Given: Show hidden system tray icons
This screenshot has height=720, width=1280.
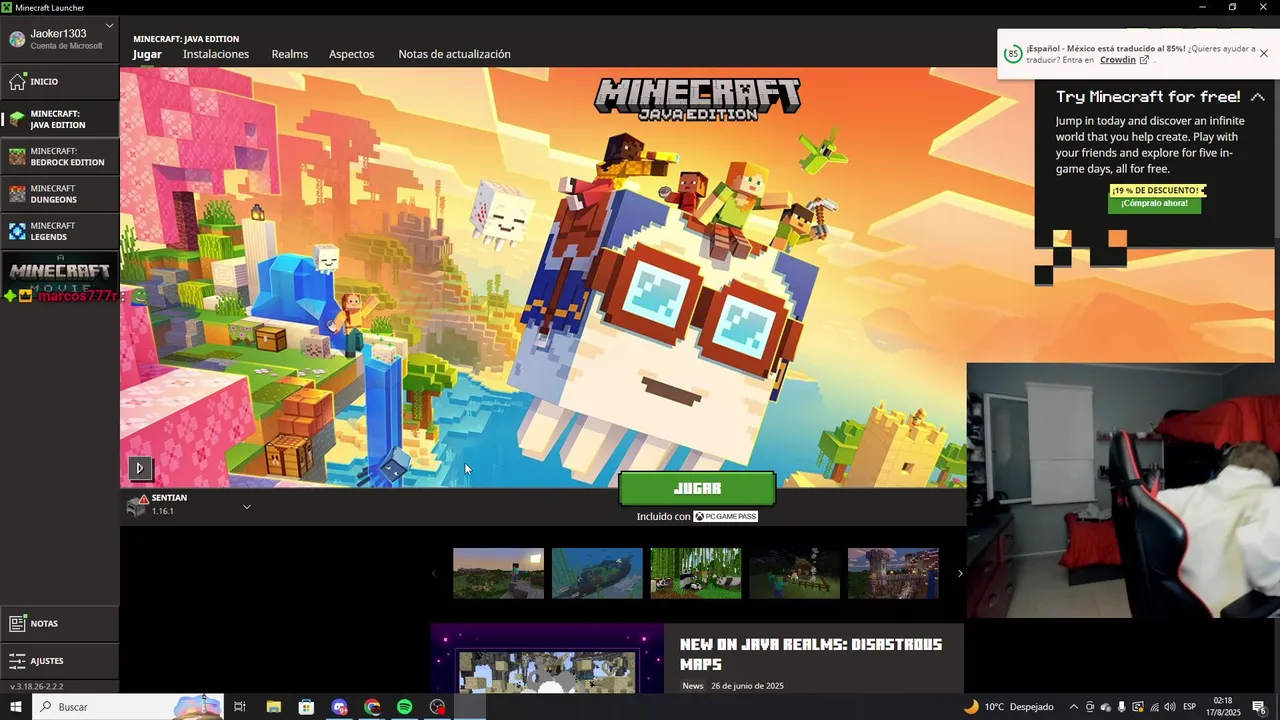Looking at the screenshot, I should (1074, 707).
